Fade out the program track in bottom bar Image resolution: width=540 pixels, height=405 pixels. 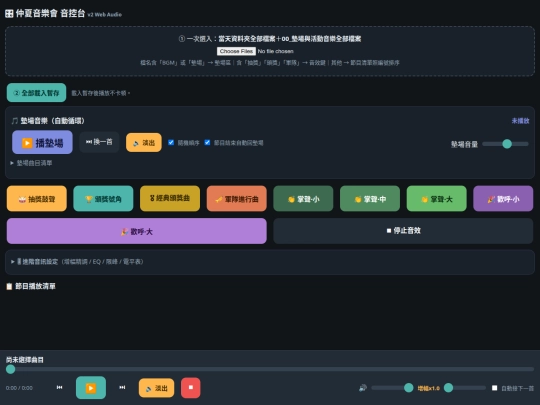[x=156, y=388]
